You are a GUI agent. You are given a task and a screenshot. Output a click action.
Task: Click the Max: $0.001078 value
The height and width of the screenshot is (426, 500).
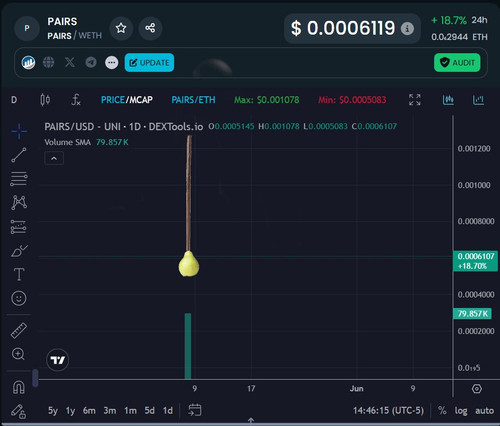267,100
